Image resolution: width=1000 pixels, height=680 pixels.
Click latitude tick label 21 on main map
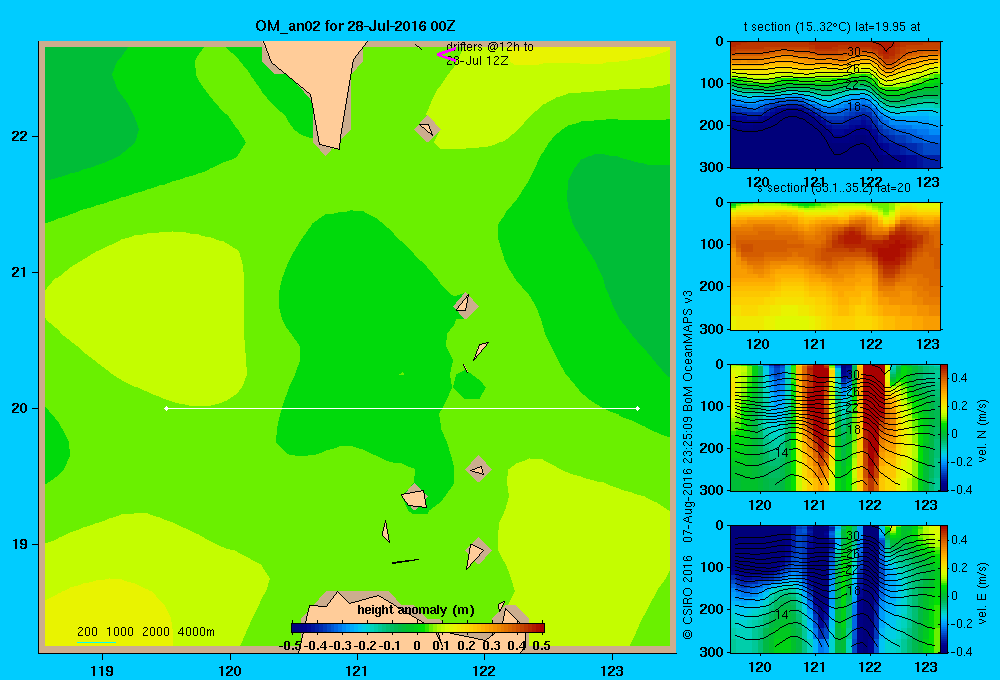click(x=19, y=272)
